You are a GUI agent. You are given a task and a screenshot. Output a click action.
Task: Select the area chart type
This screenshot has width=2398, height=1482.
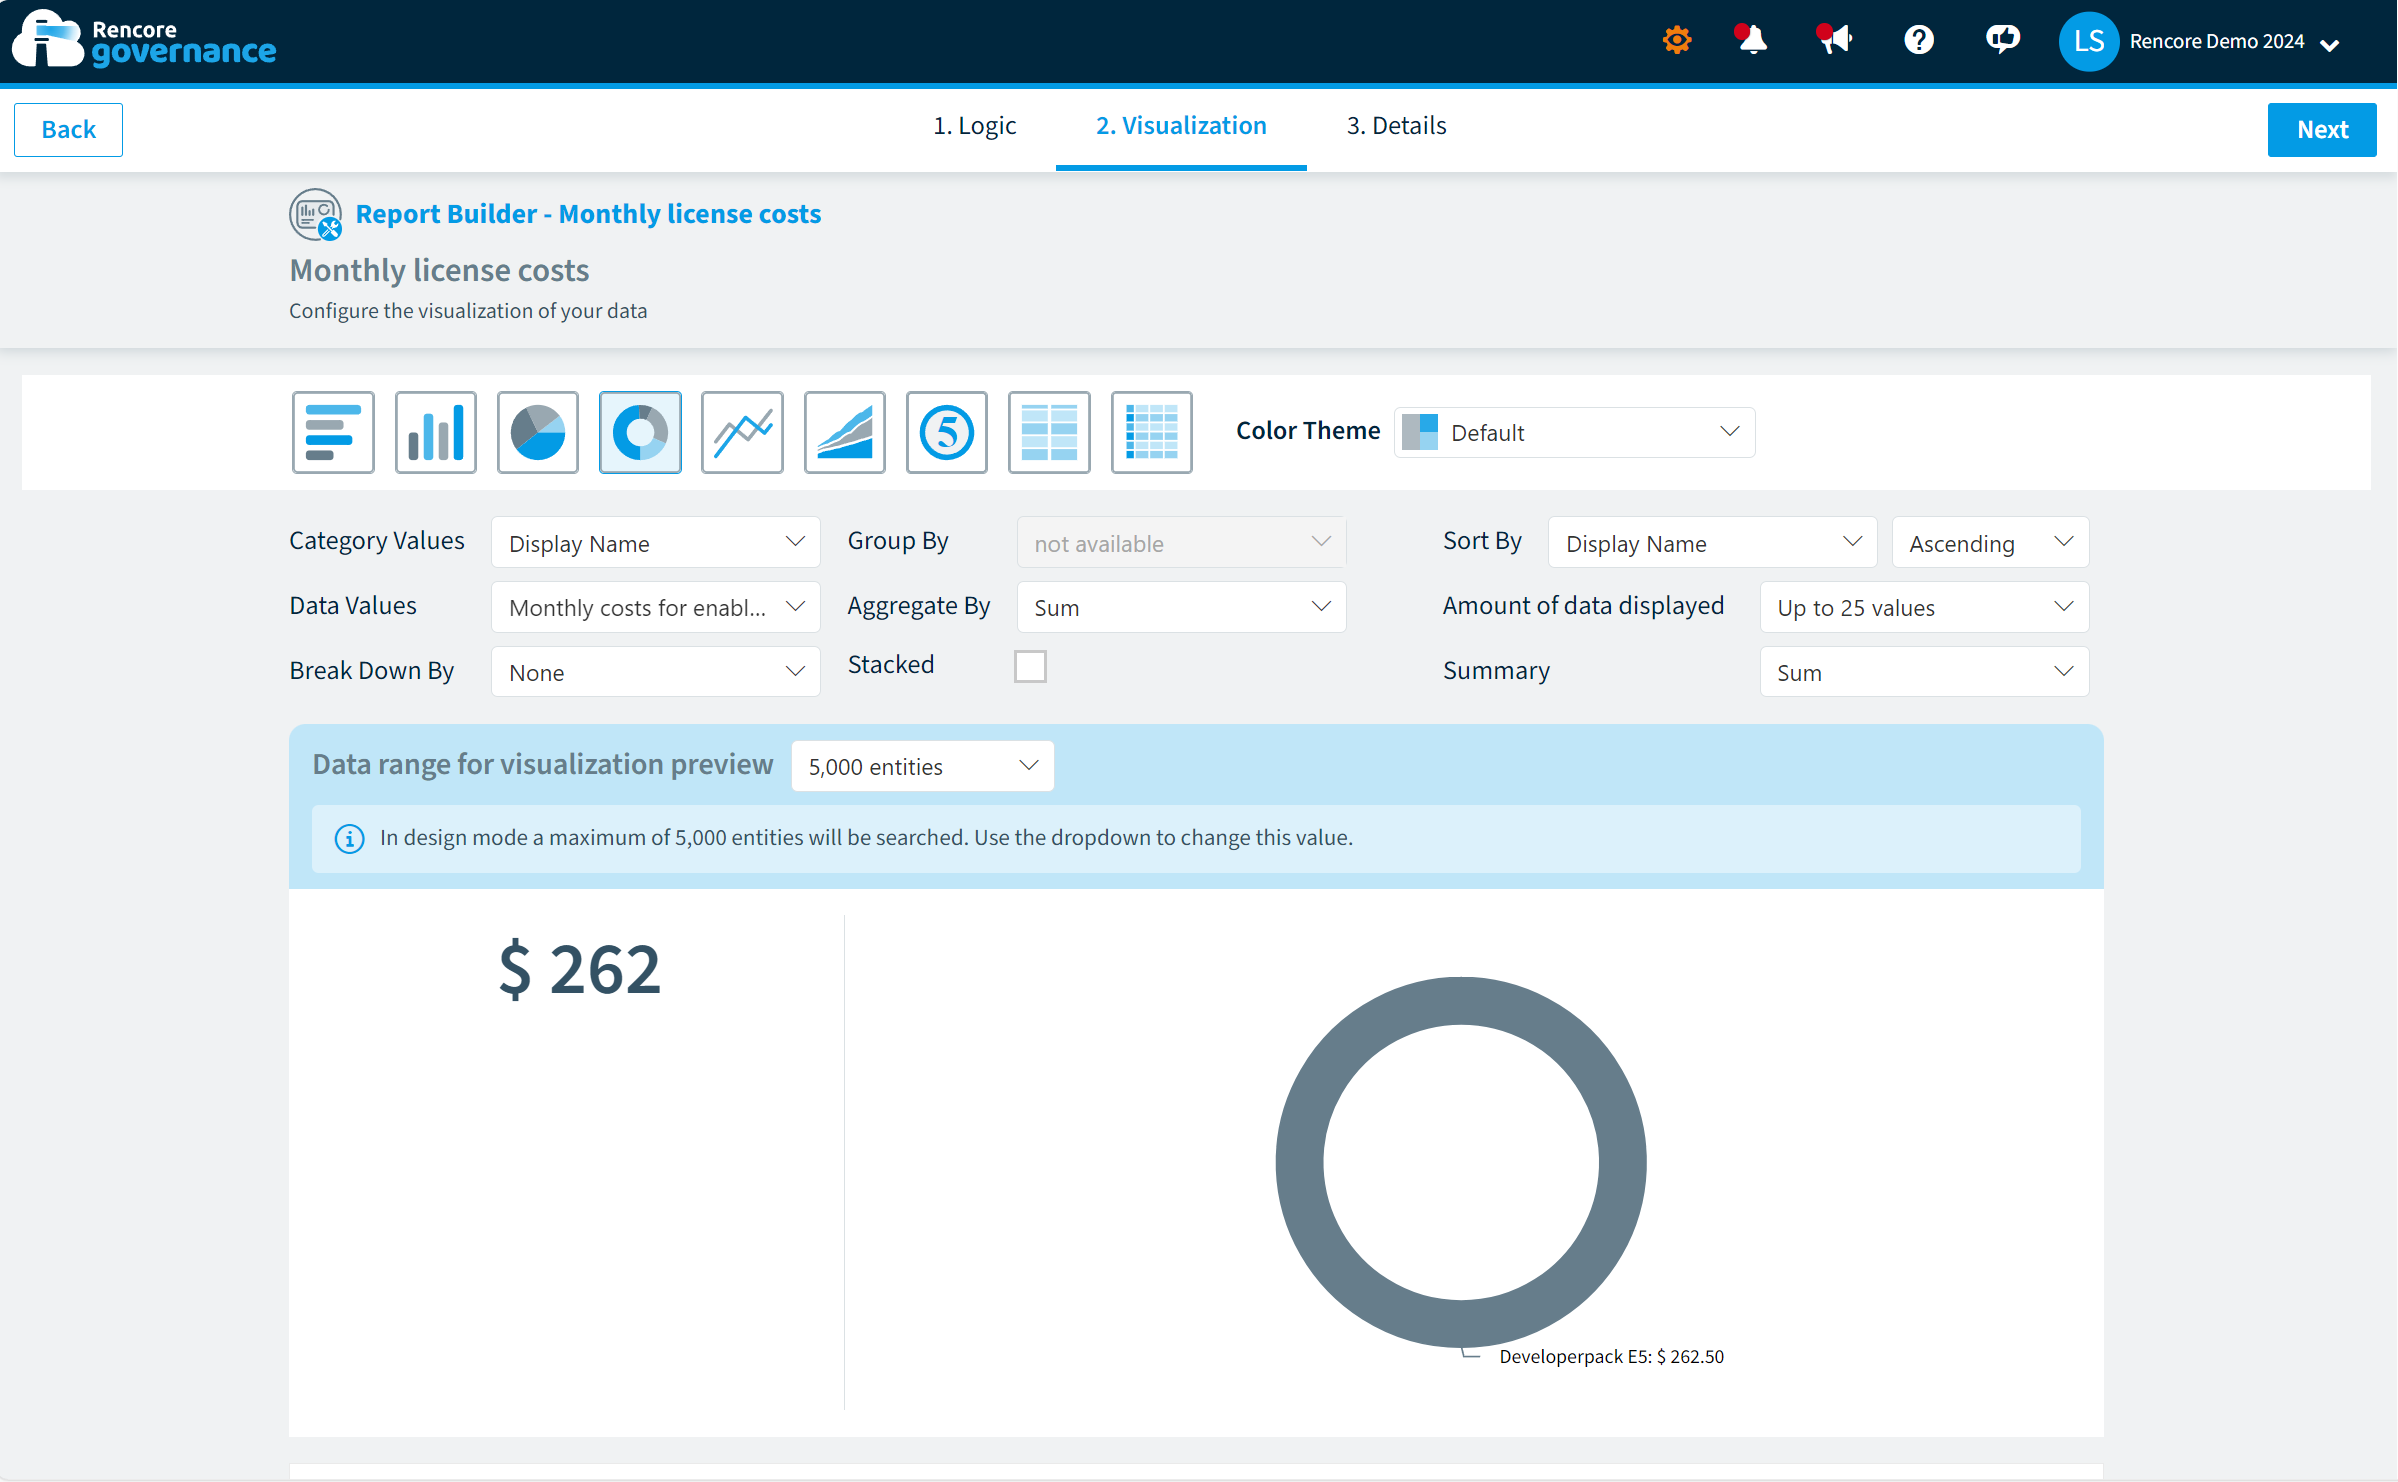[x=845, y=432]
